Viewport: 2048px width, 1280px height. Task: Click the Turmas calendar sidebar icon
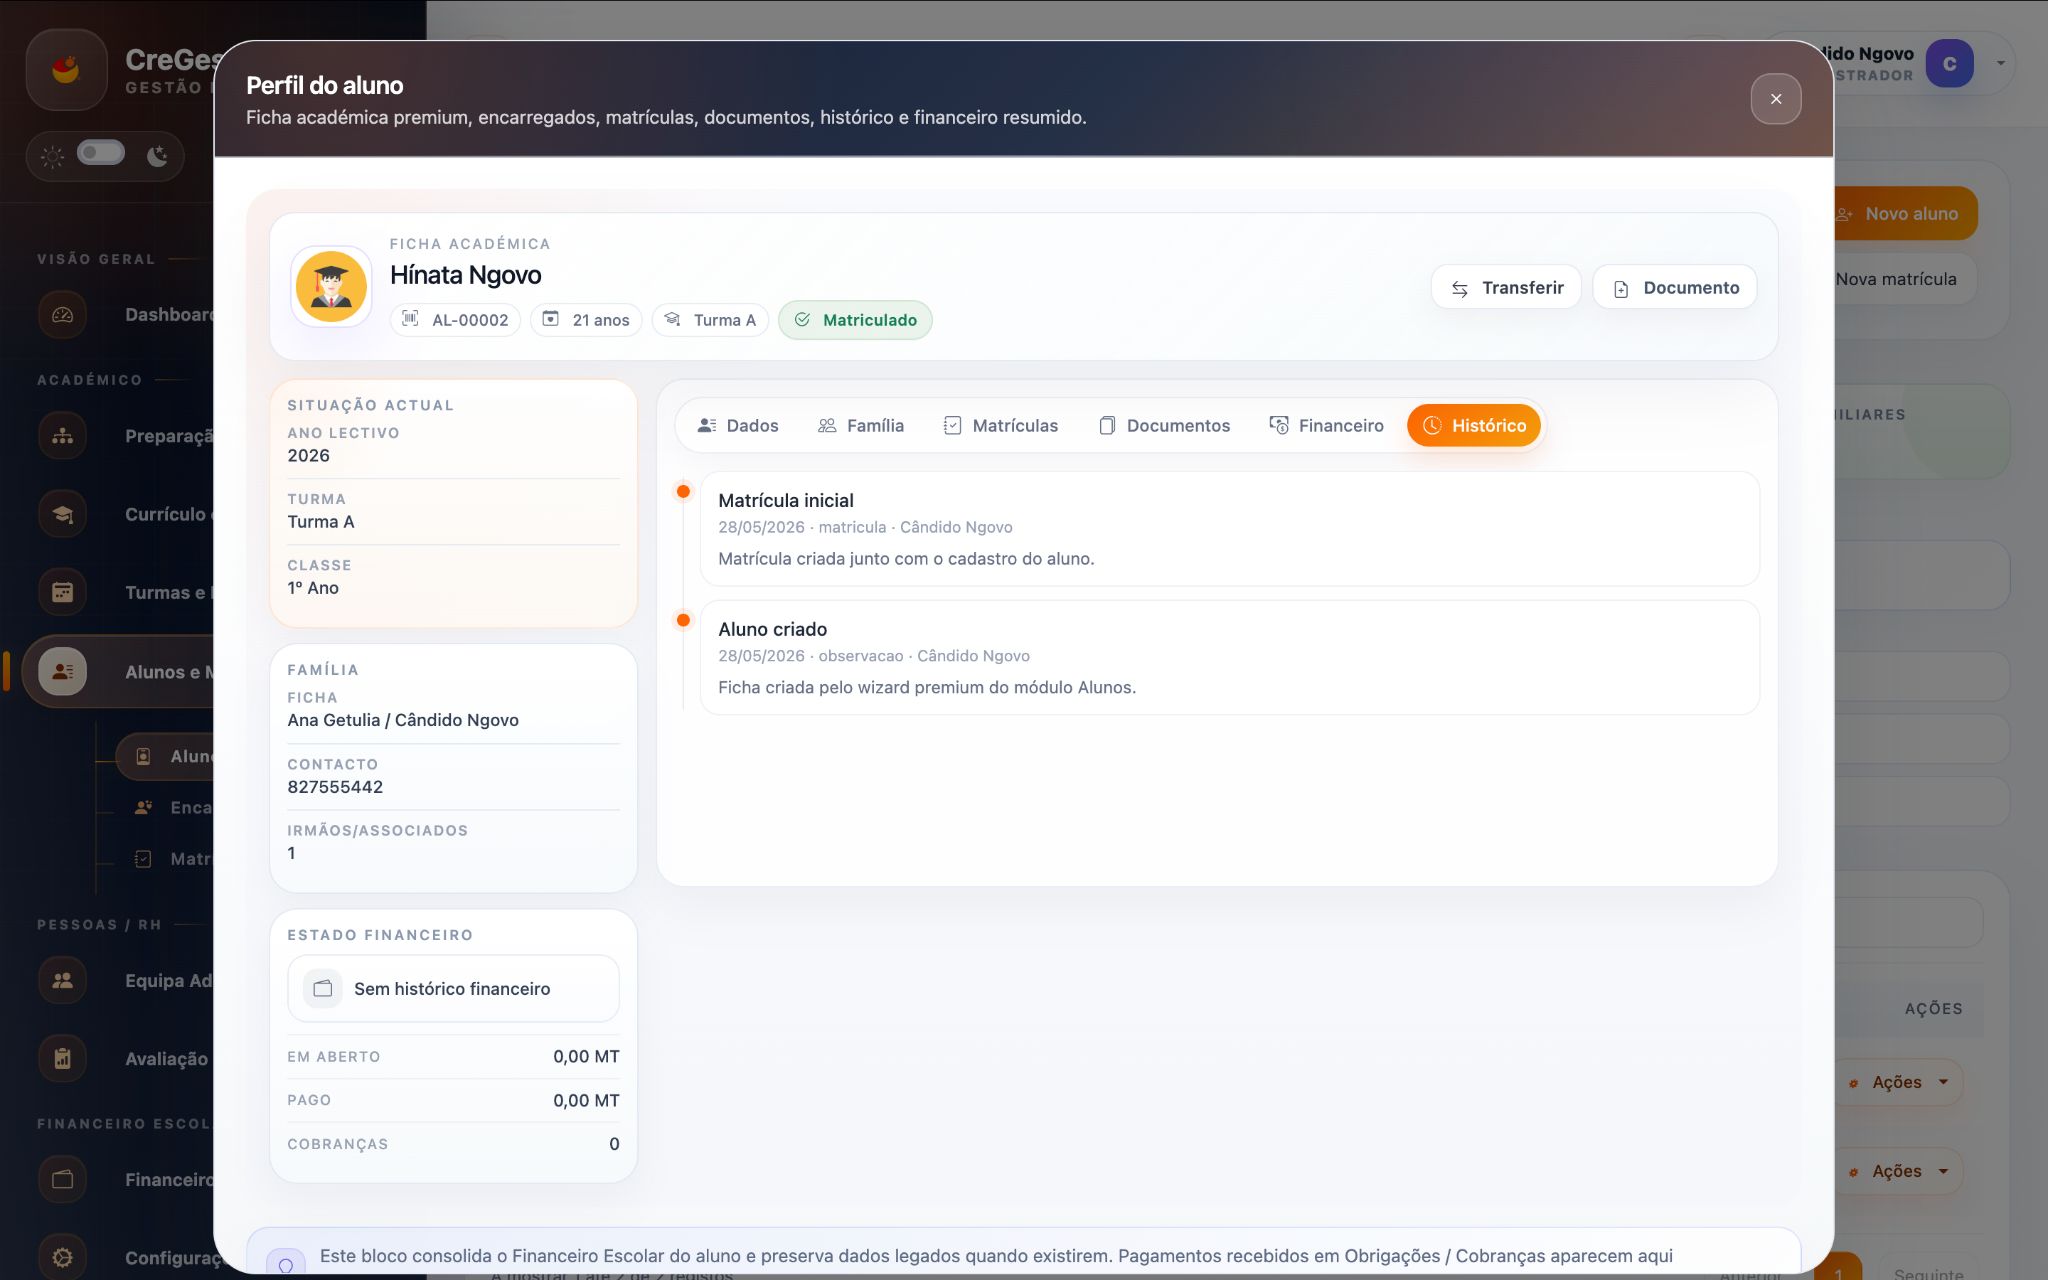tap(63, 592)
